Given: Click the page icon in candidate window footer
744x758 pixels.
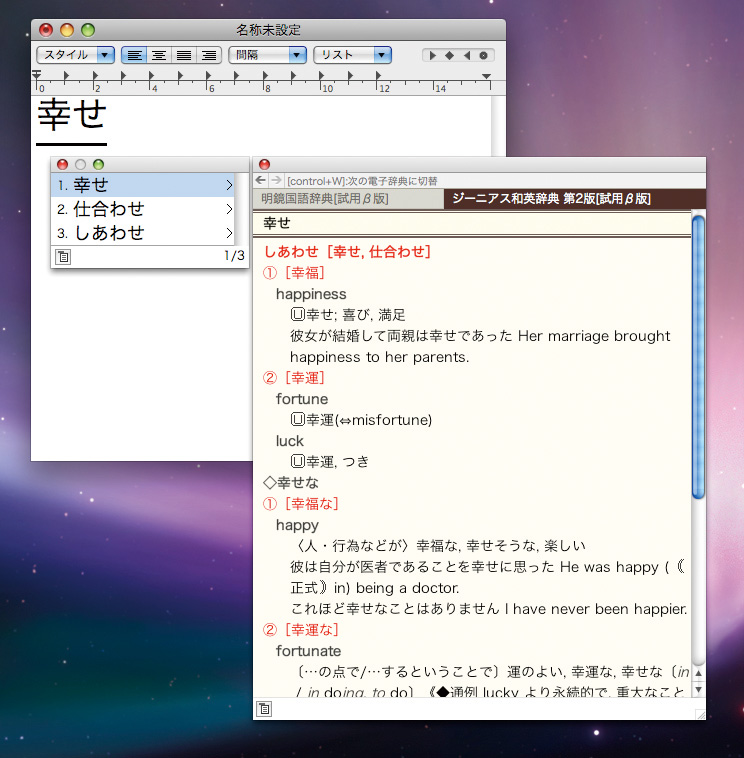Looking at the screenshot, I should tap(63, 257).
